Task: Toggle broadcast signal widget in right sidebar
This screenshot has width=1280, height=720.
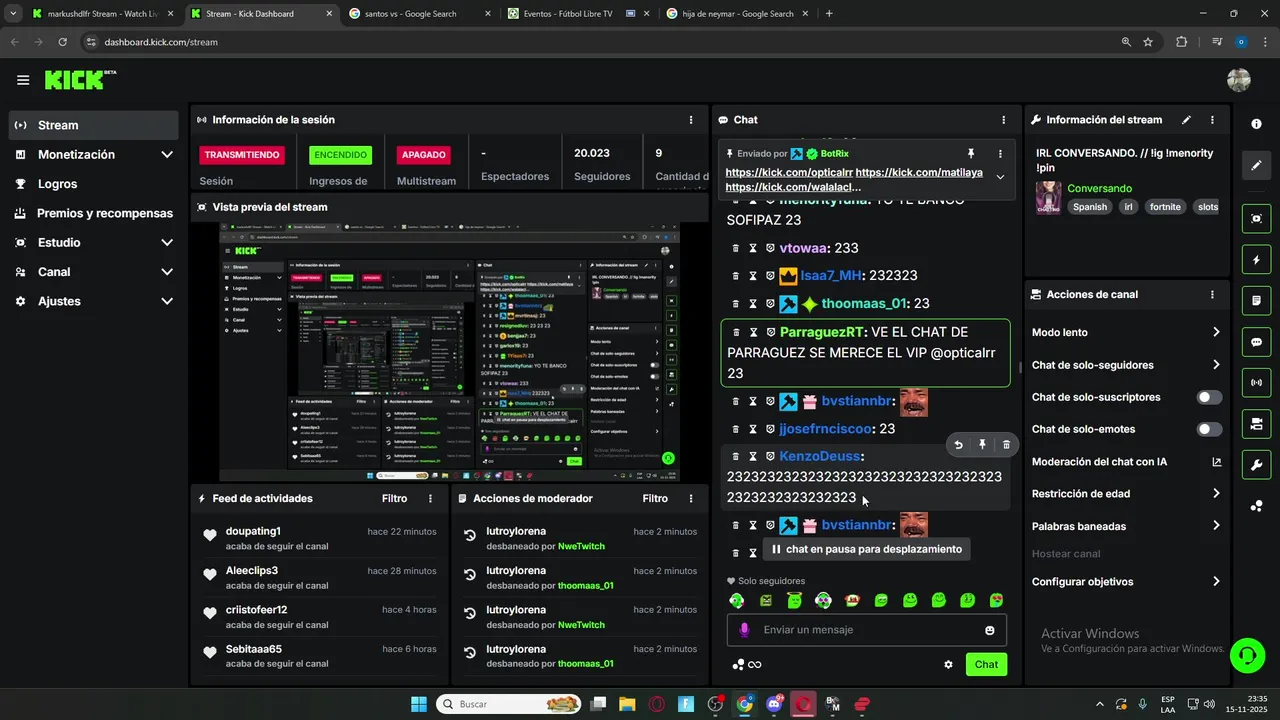Action: tap(1256, 383)
